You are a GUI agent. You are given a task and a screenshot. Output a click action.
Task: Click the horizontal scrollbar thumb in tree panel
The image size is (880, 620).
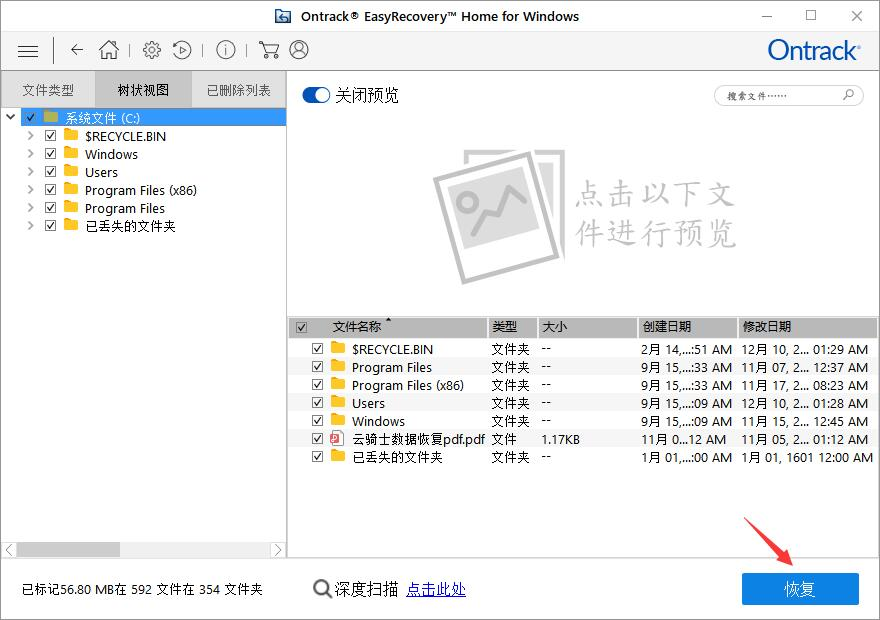click(x=68, y=549)
